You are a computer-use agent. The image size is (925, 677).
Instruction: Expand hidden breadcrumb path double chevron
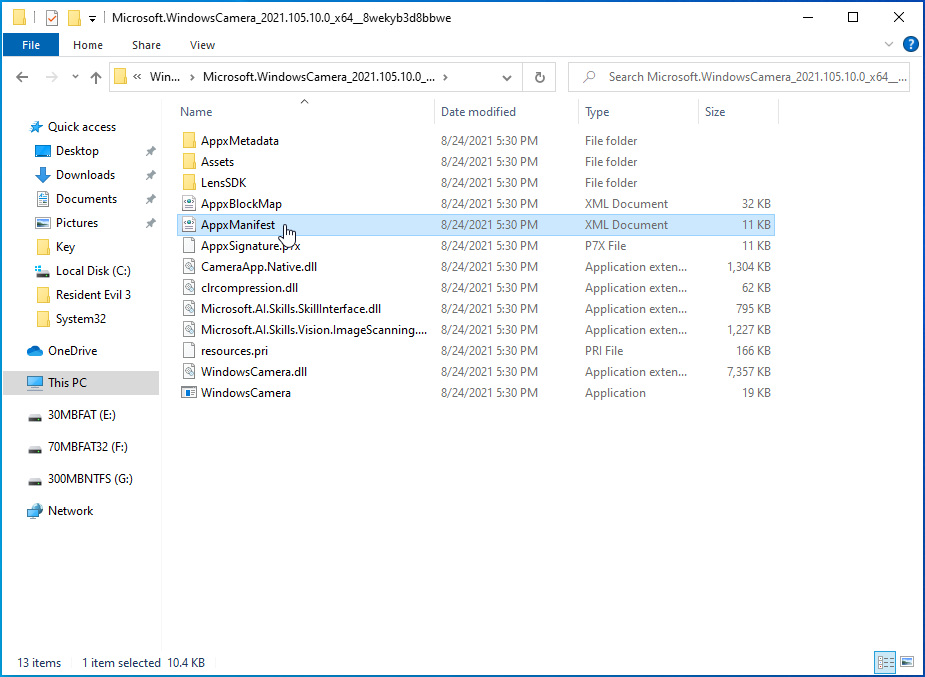(x=137, y=77)
